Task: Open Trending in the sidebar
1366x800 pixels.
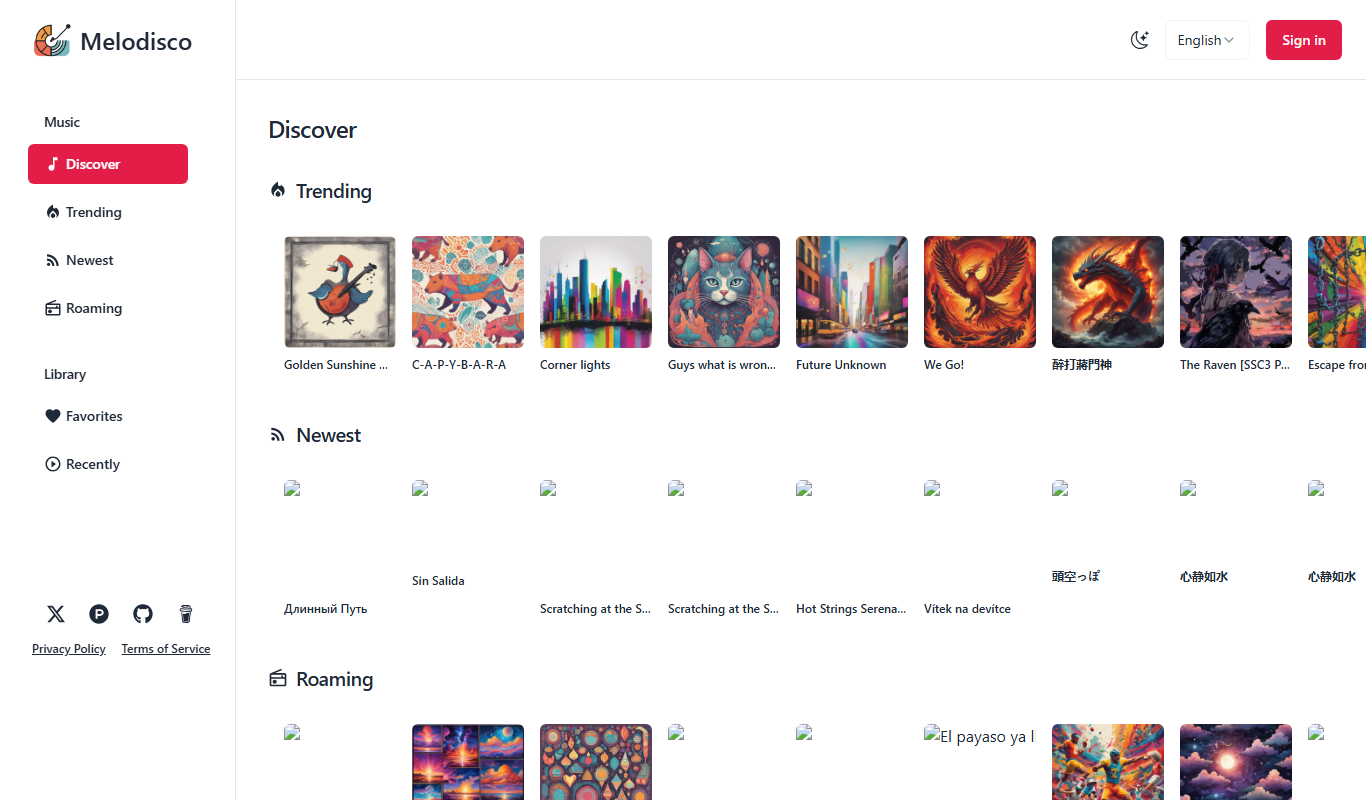Action: click(108, 212)
